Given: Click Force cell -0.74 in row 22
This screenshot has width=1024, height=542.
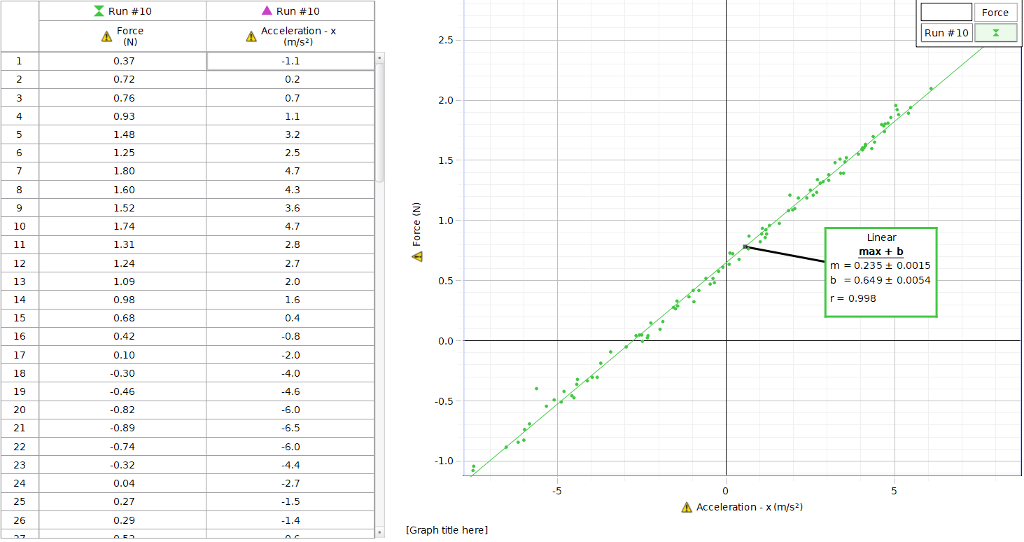Looking at the screenshot, I should point(123,447).
